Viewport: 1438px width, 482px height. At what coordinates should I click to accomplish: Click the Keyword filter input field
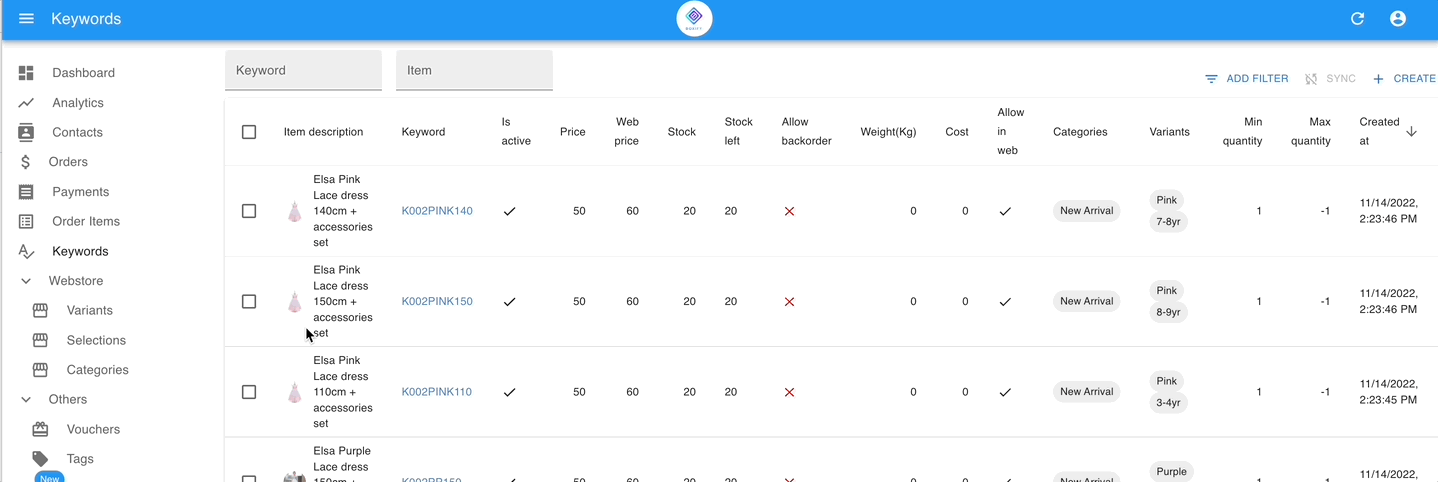[303, 71]
